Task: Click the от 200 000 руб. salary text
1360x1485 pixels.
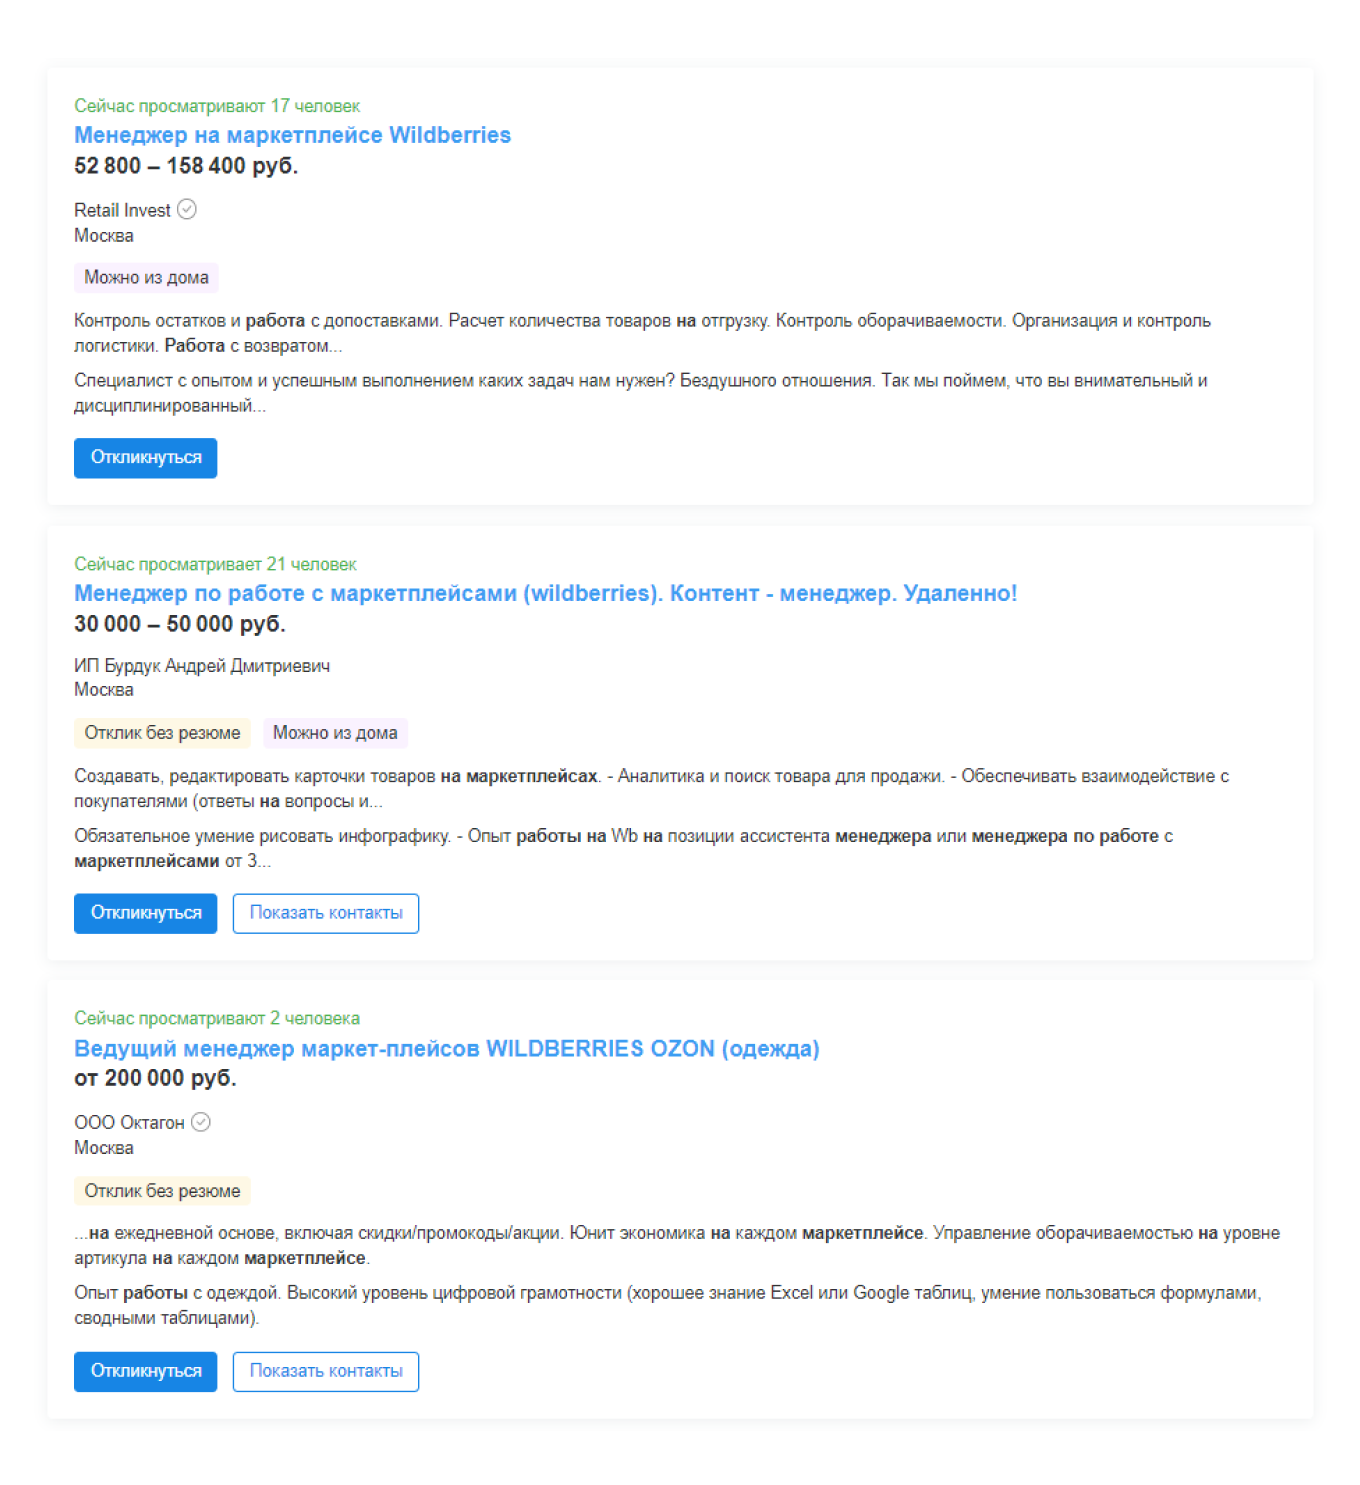Action: pos(155,1078)
